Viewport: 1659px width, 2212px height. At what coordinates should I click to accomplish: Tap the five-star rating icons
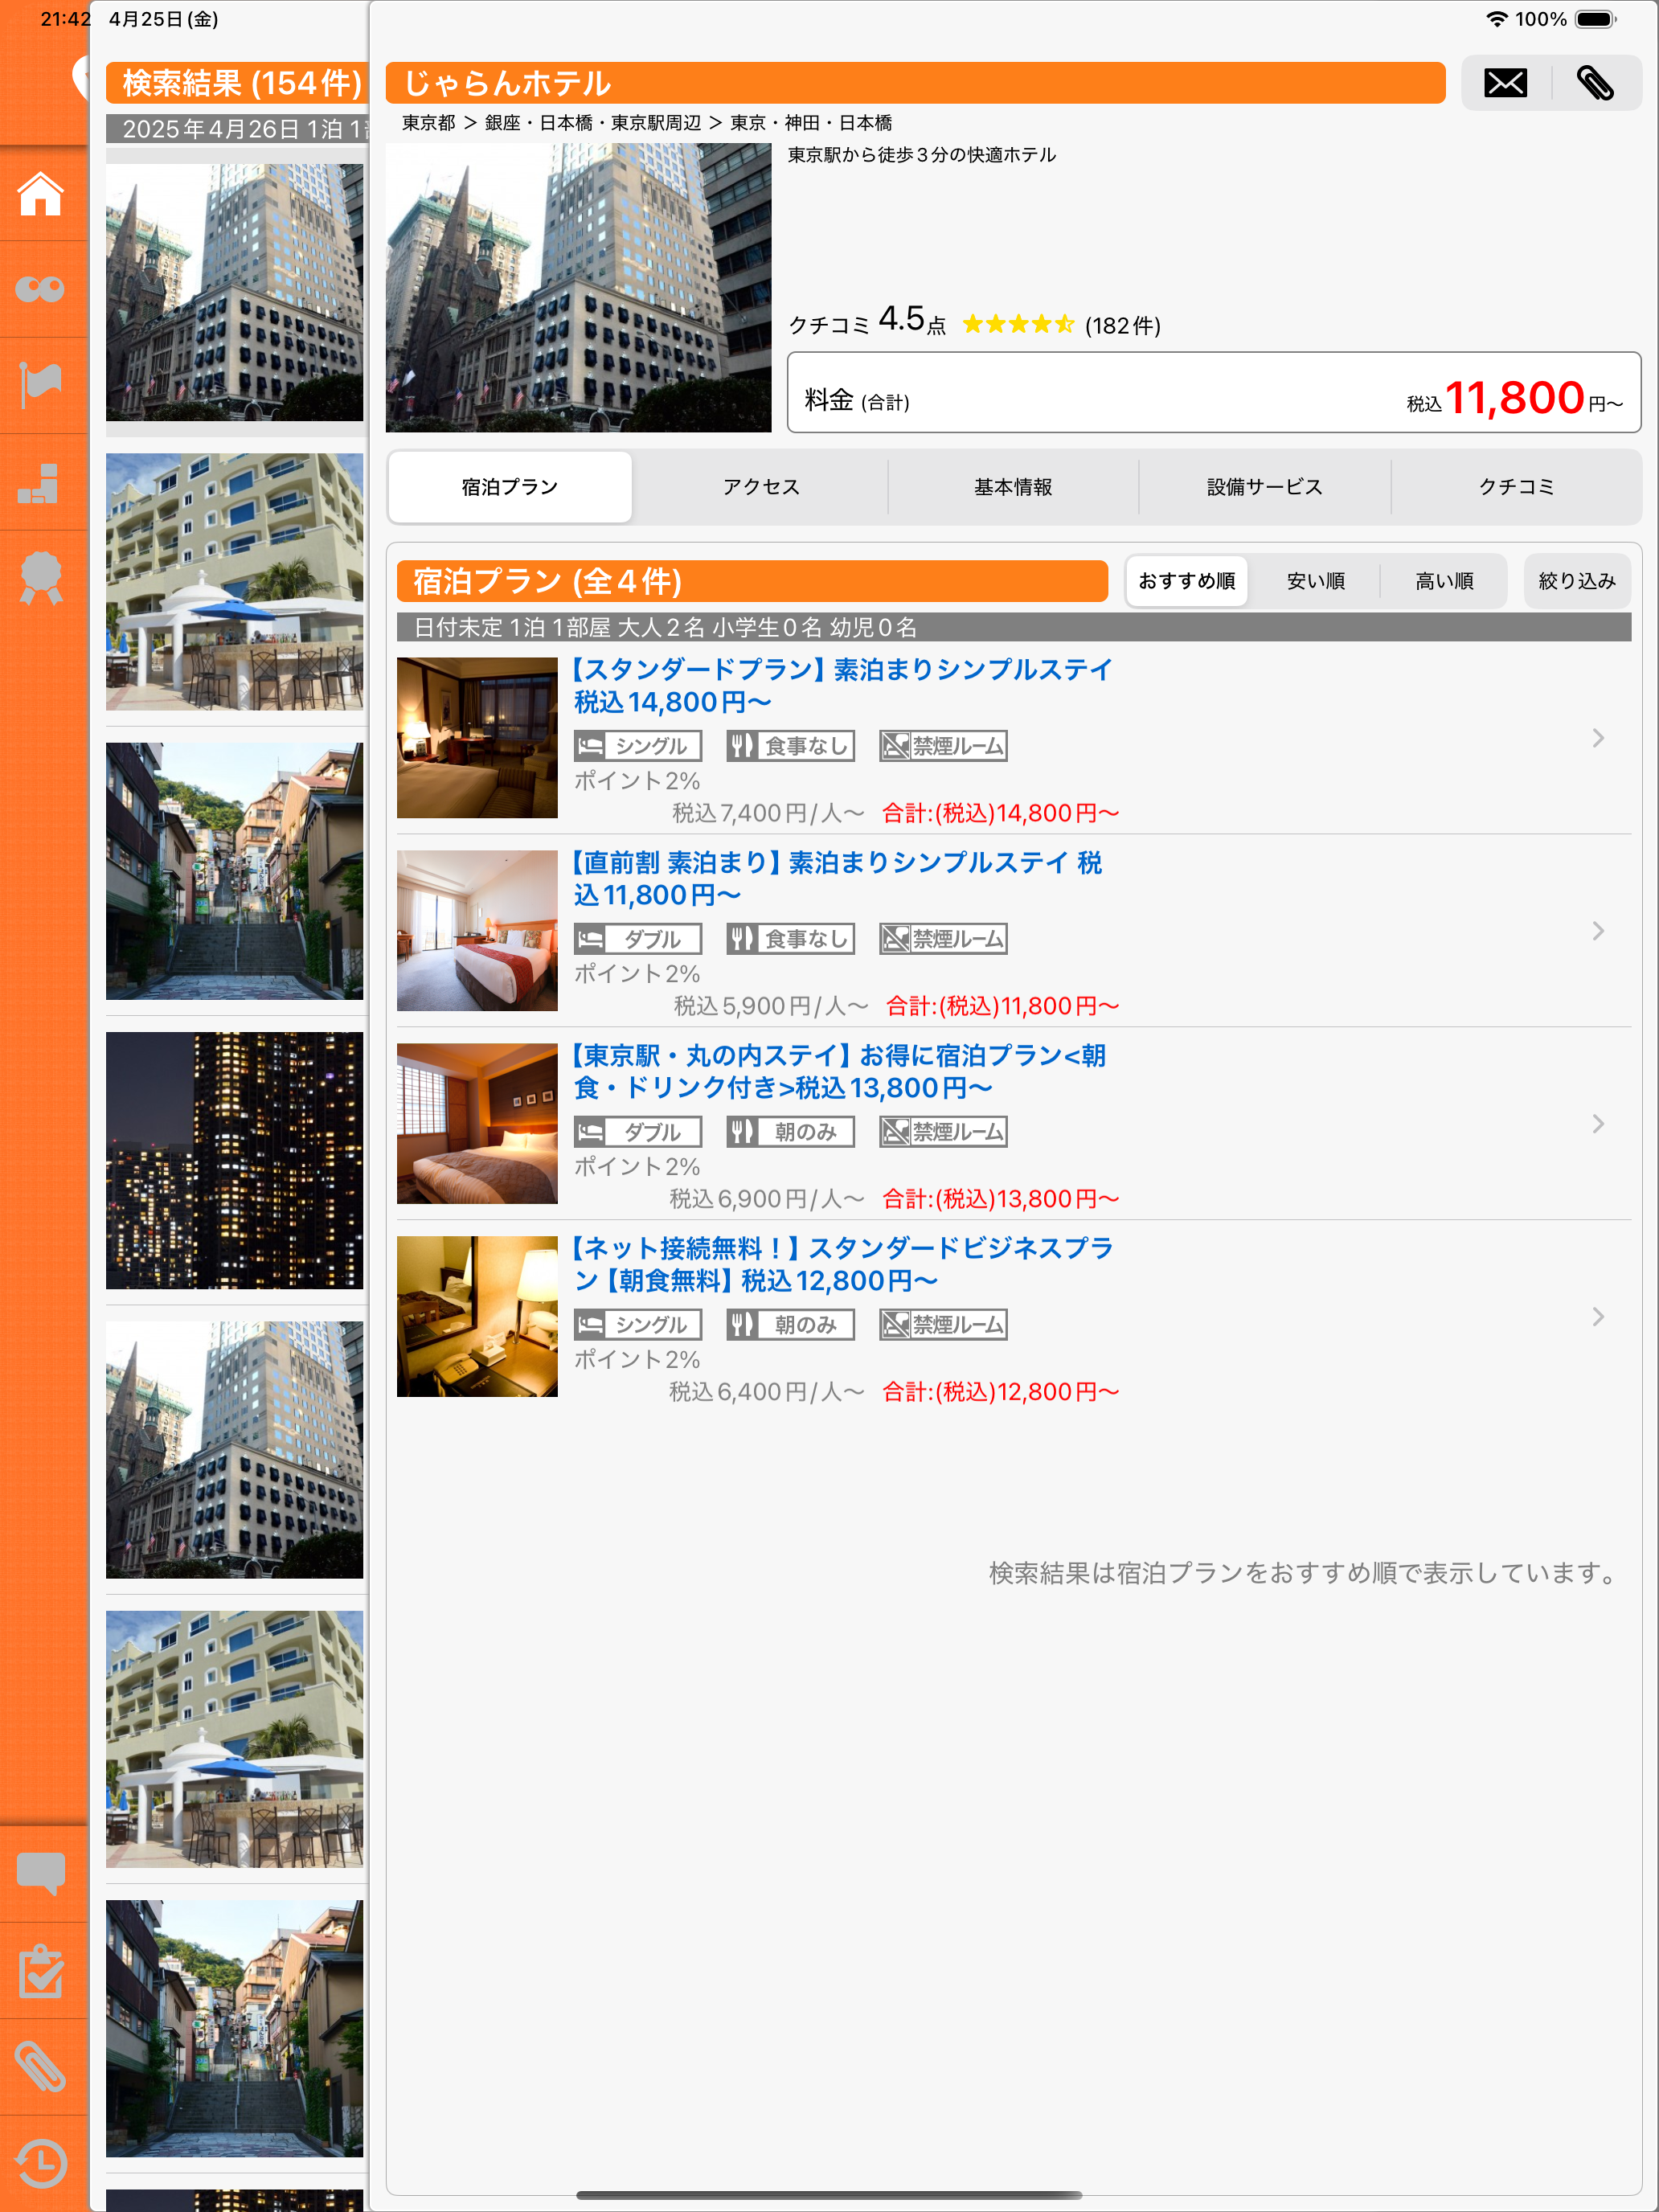(x=1018, y=324)
